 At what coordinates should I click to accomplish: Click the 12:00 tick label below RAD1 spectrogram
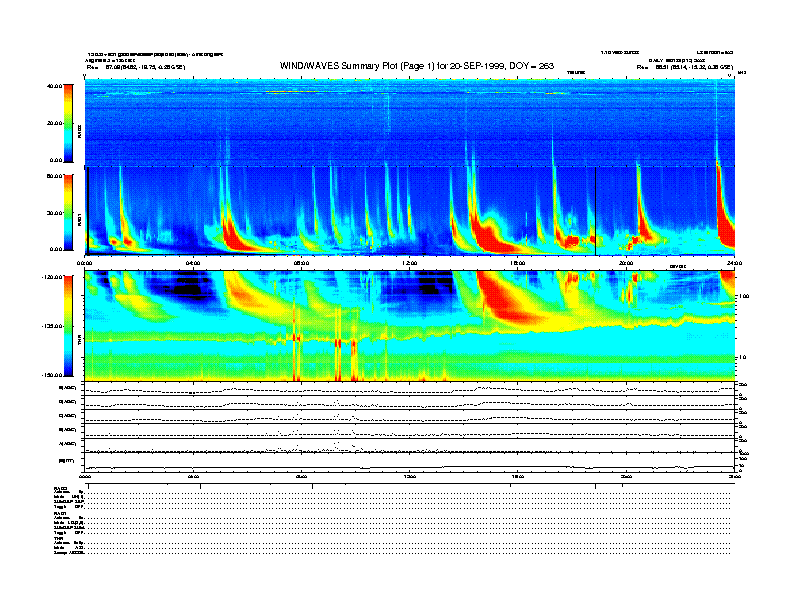410,263
